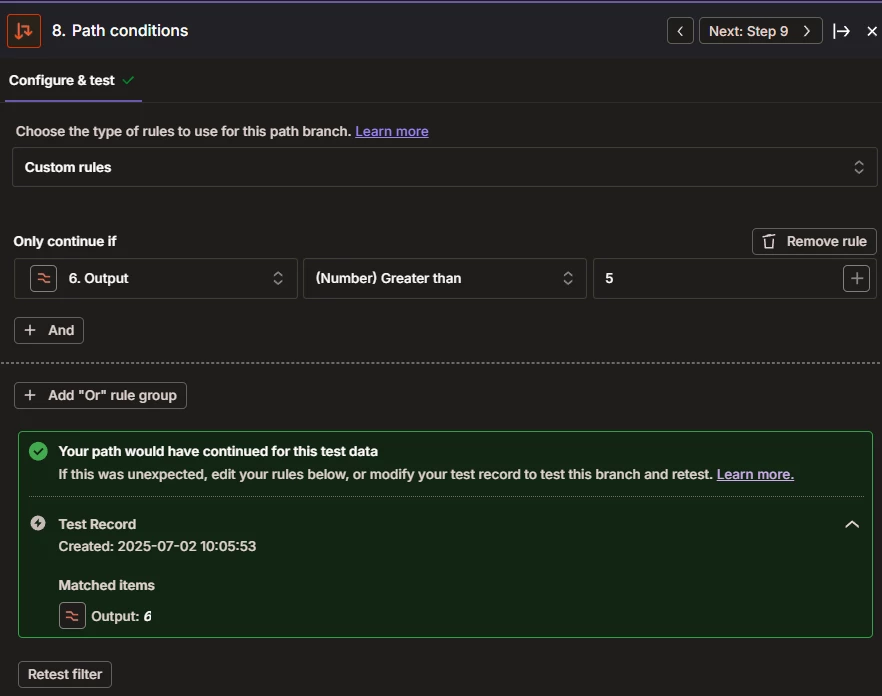
Task: Open Learn more link in test result
Action: coord(755,474)
